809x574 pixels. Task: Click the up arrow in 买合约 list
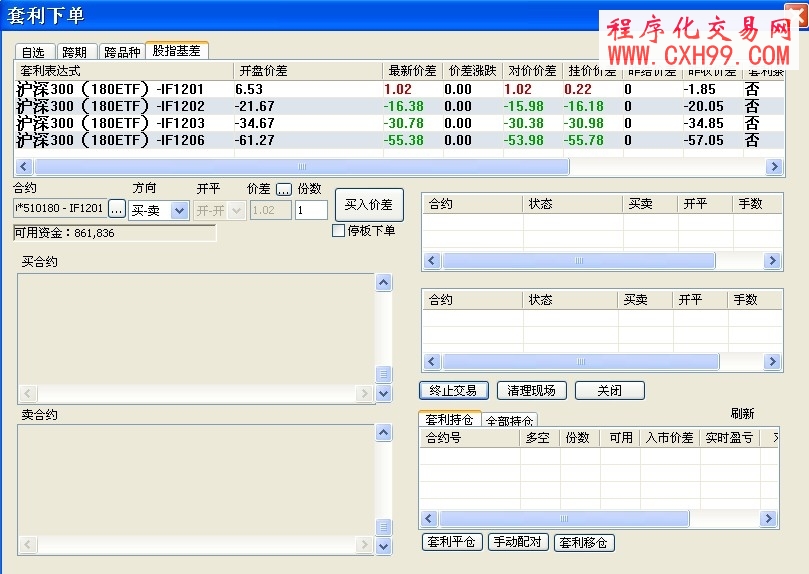383,283
